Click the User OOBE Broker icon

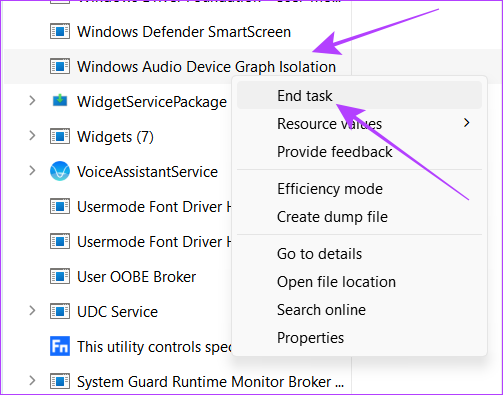[x=60, y=276]
